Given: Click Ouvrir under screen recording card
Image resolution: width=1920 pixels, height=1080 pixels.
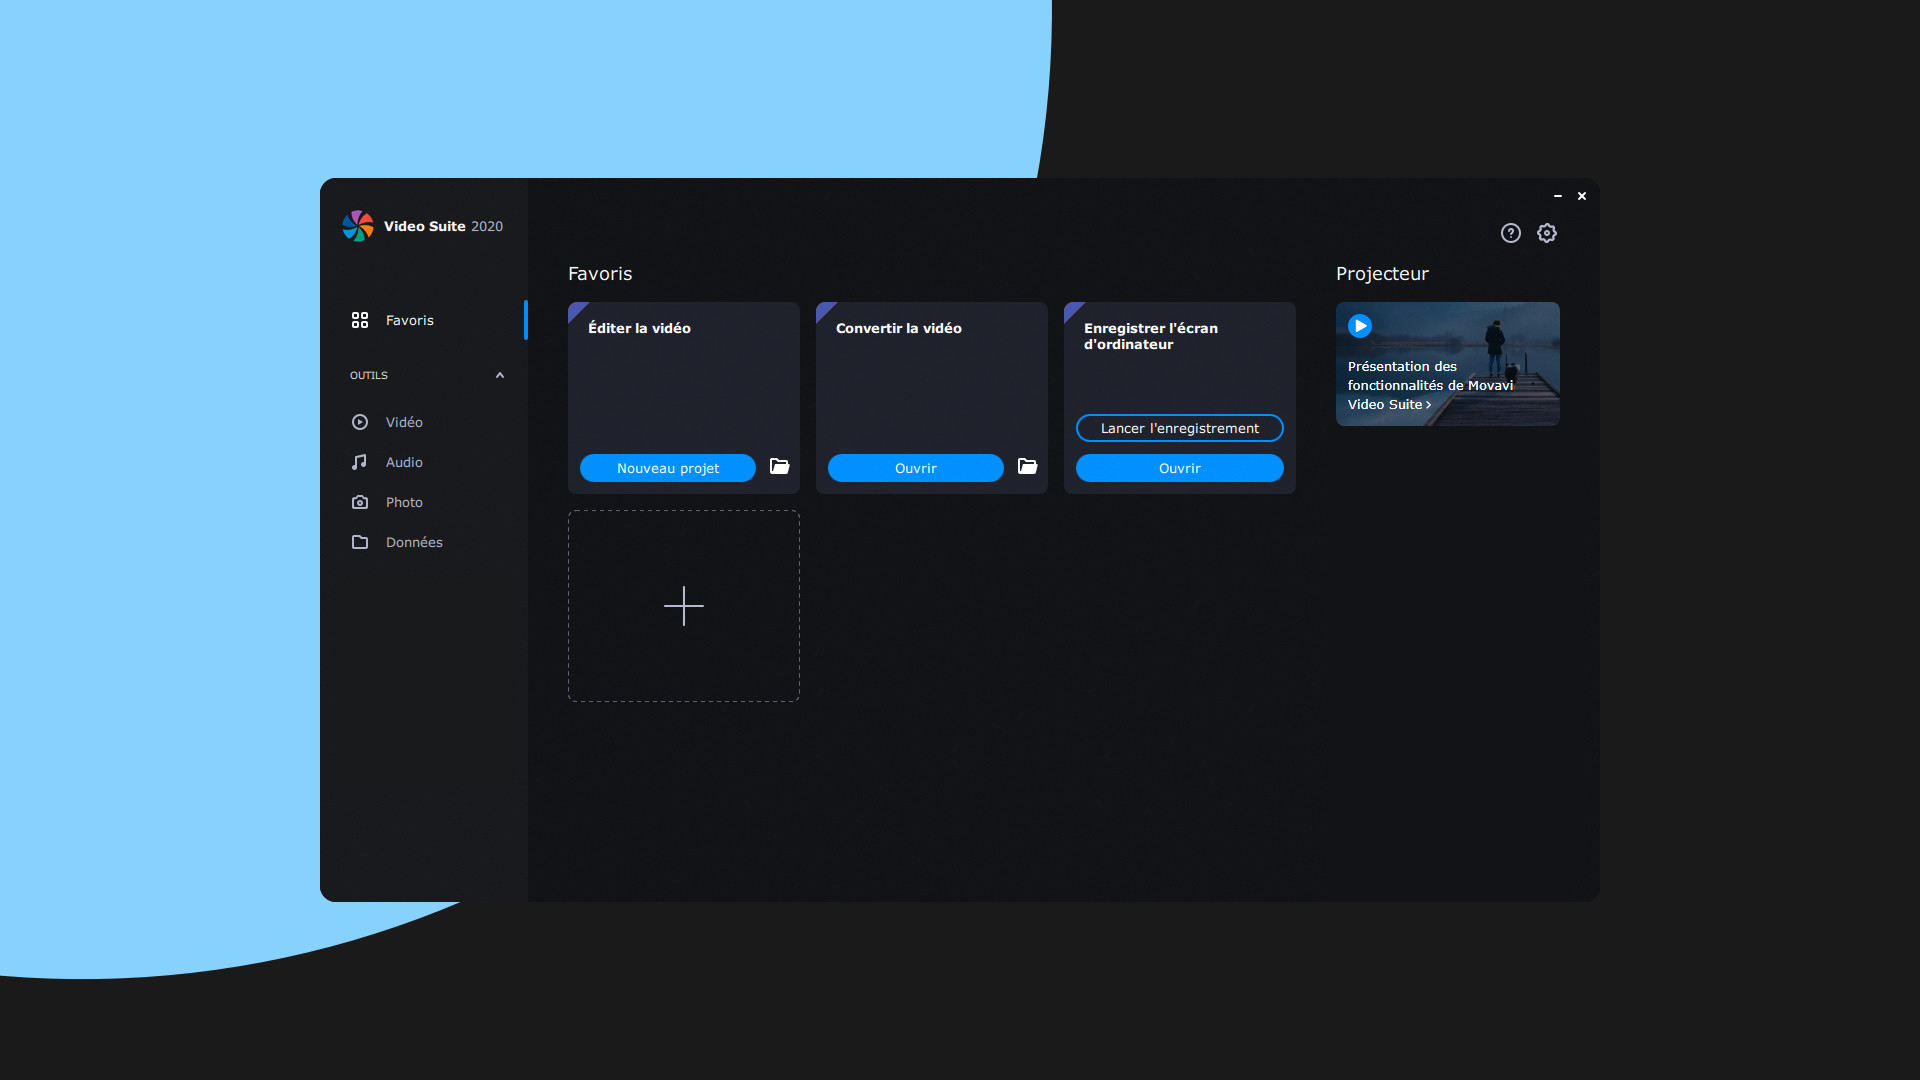Looking at the screenshot, I should click(1179, 468).
